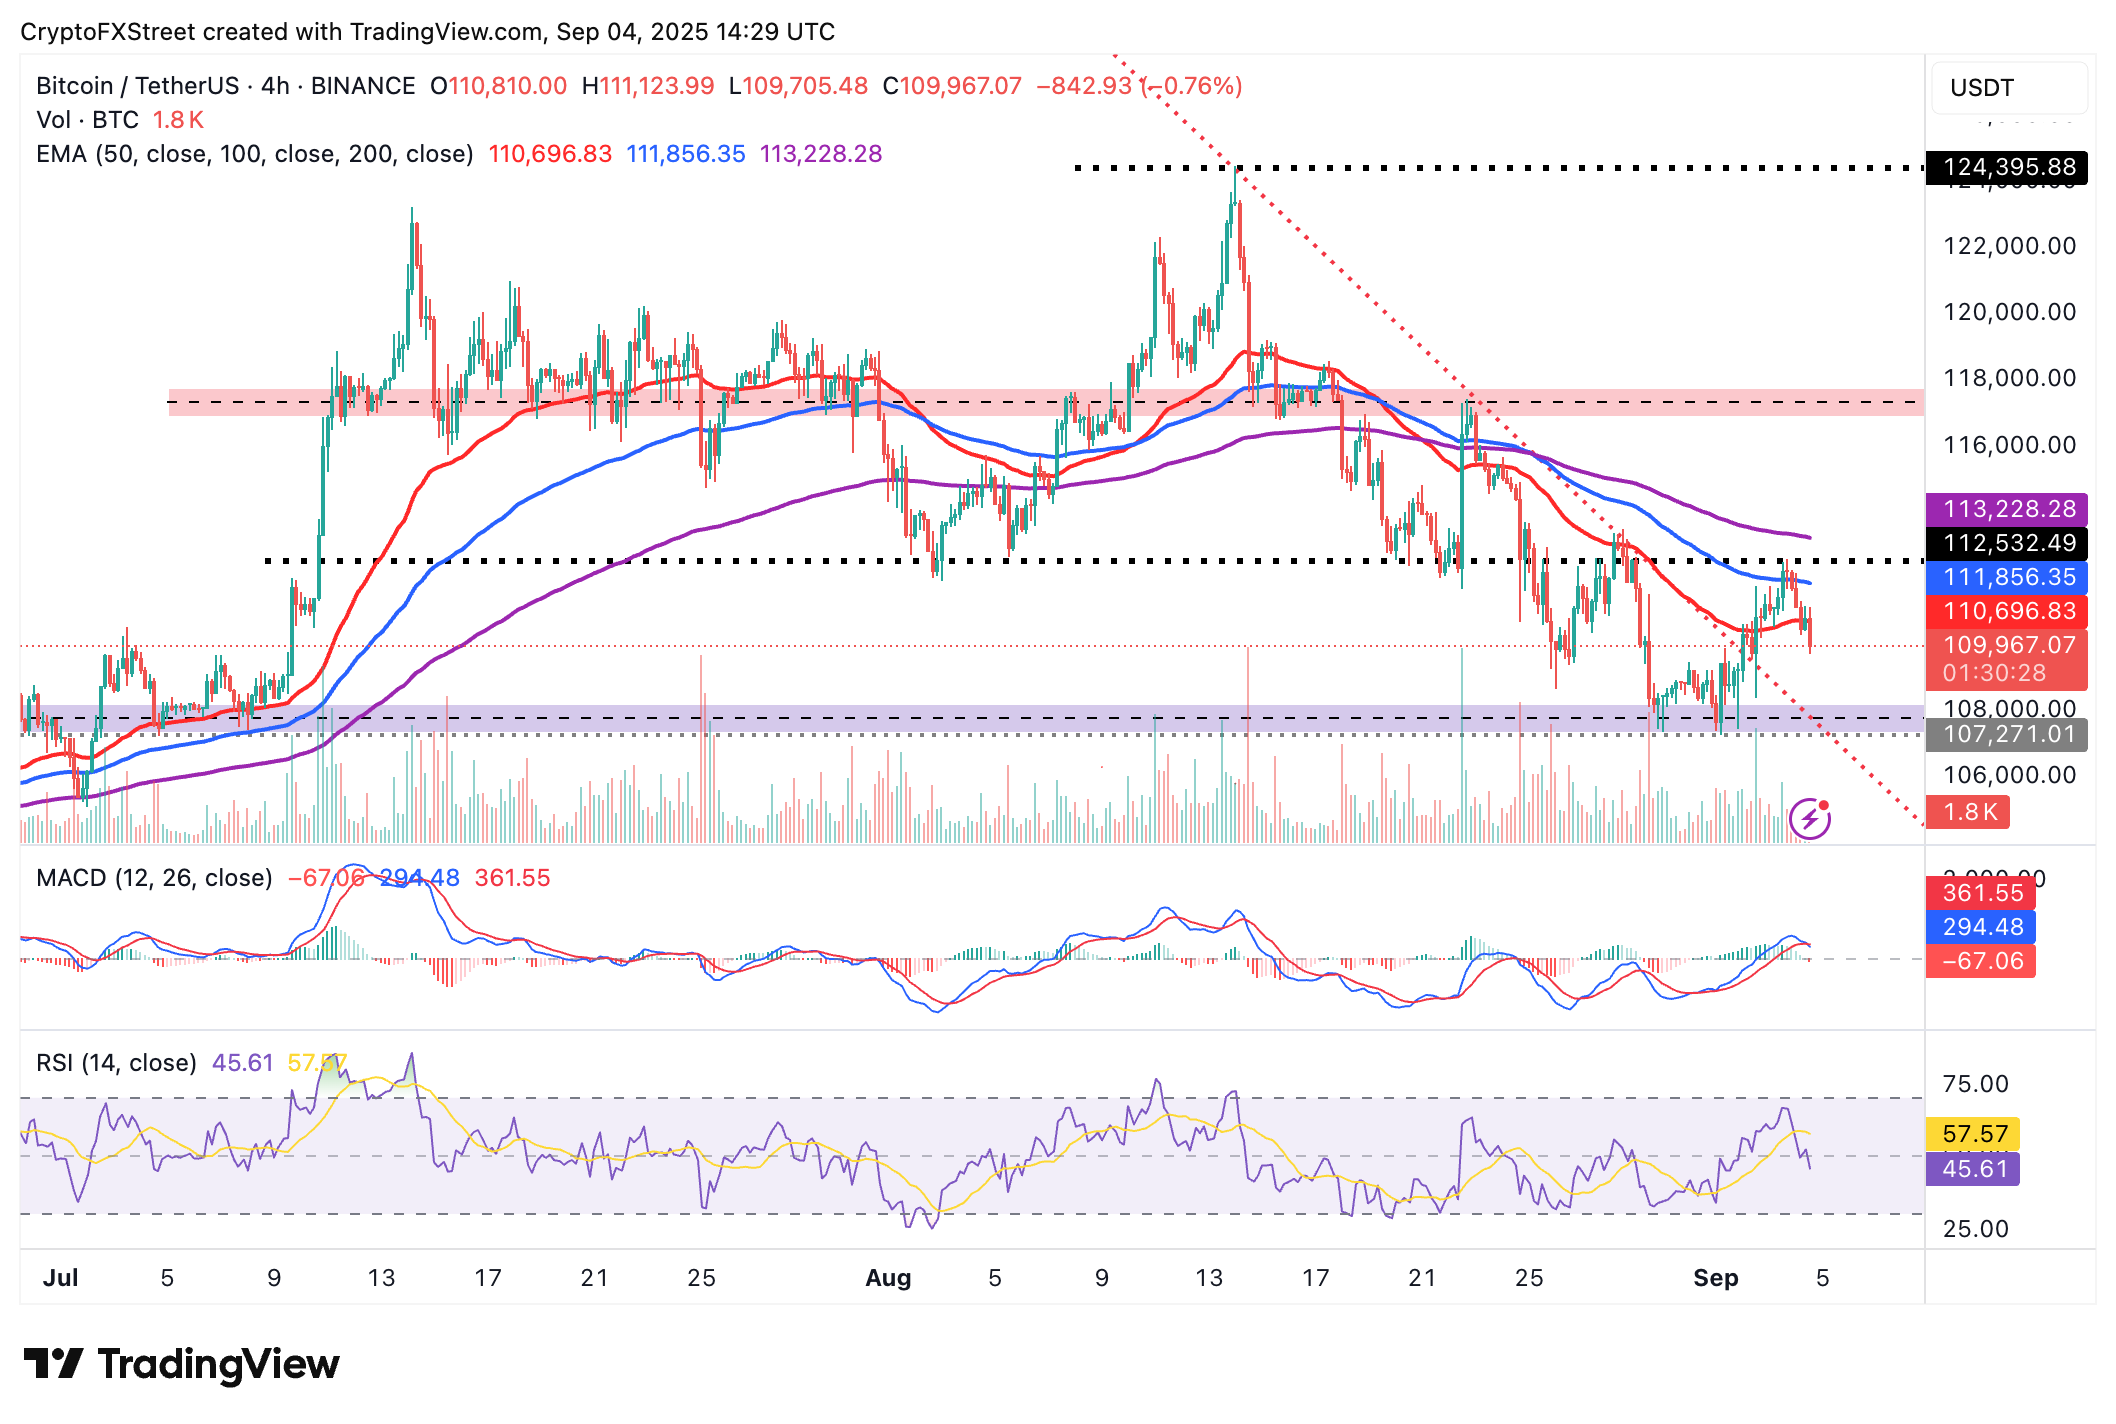Click the blue 111,856.35 EMA price tag
Viewport: 2116px width, 1424px height.
pyautogui.click(x=2008, y=577)
